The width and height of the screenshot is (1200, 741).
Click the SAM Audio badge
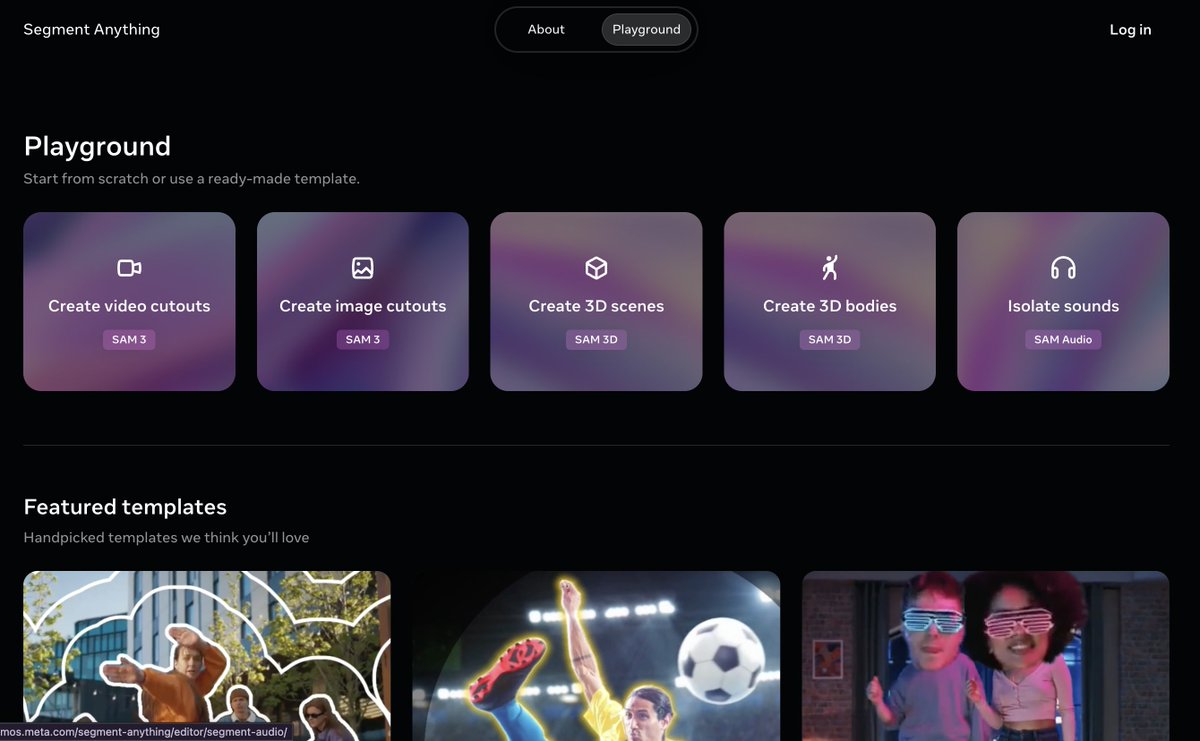(x=1063, y=340)
